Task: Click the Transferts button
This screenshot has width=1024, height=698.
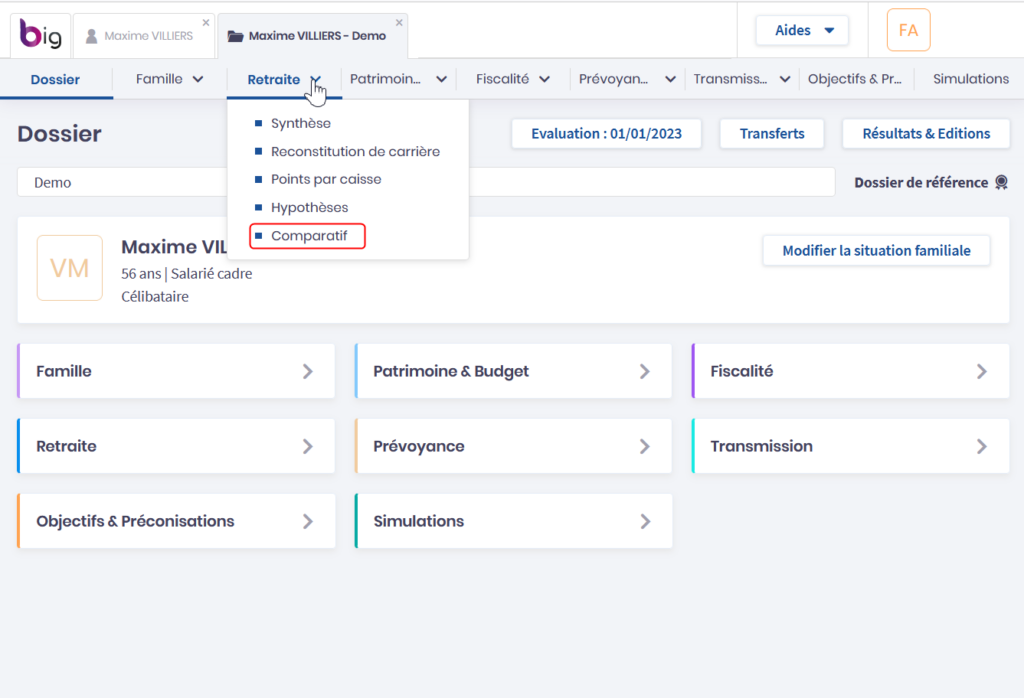Action: [771, 134]
